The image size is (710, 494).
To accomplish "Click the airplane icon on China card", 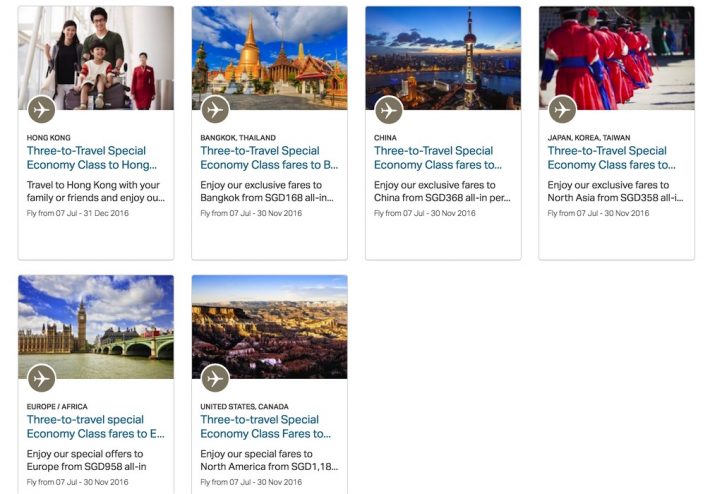I will [x=389, y=110].
